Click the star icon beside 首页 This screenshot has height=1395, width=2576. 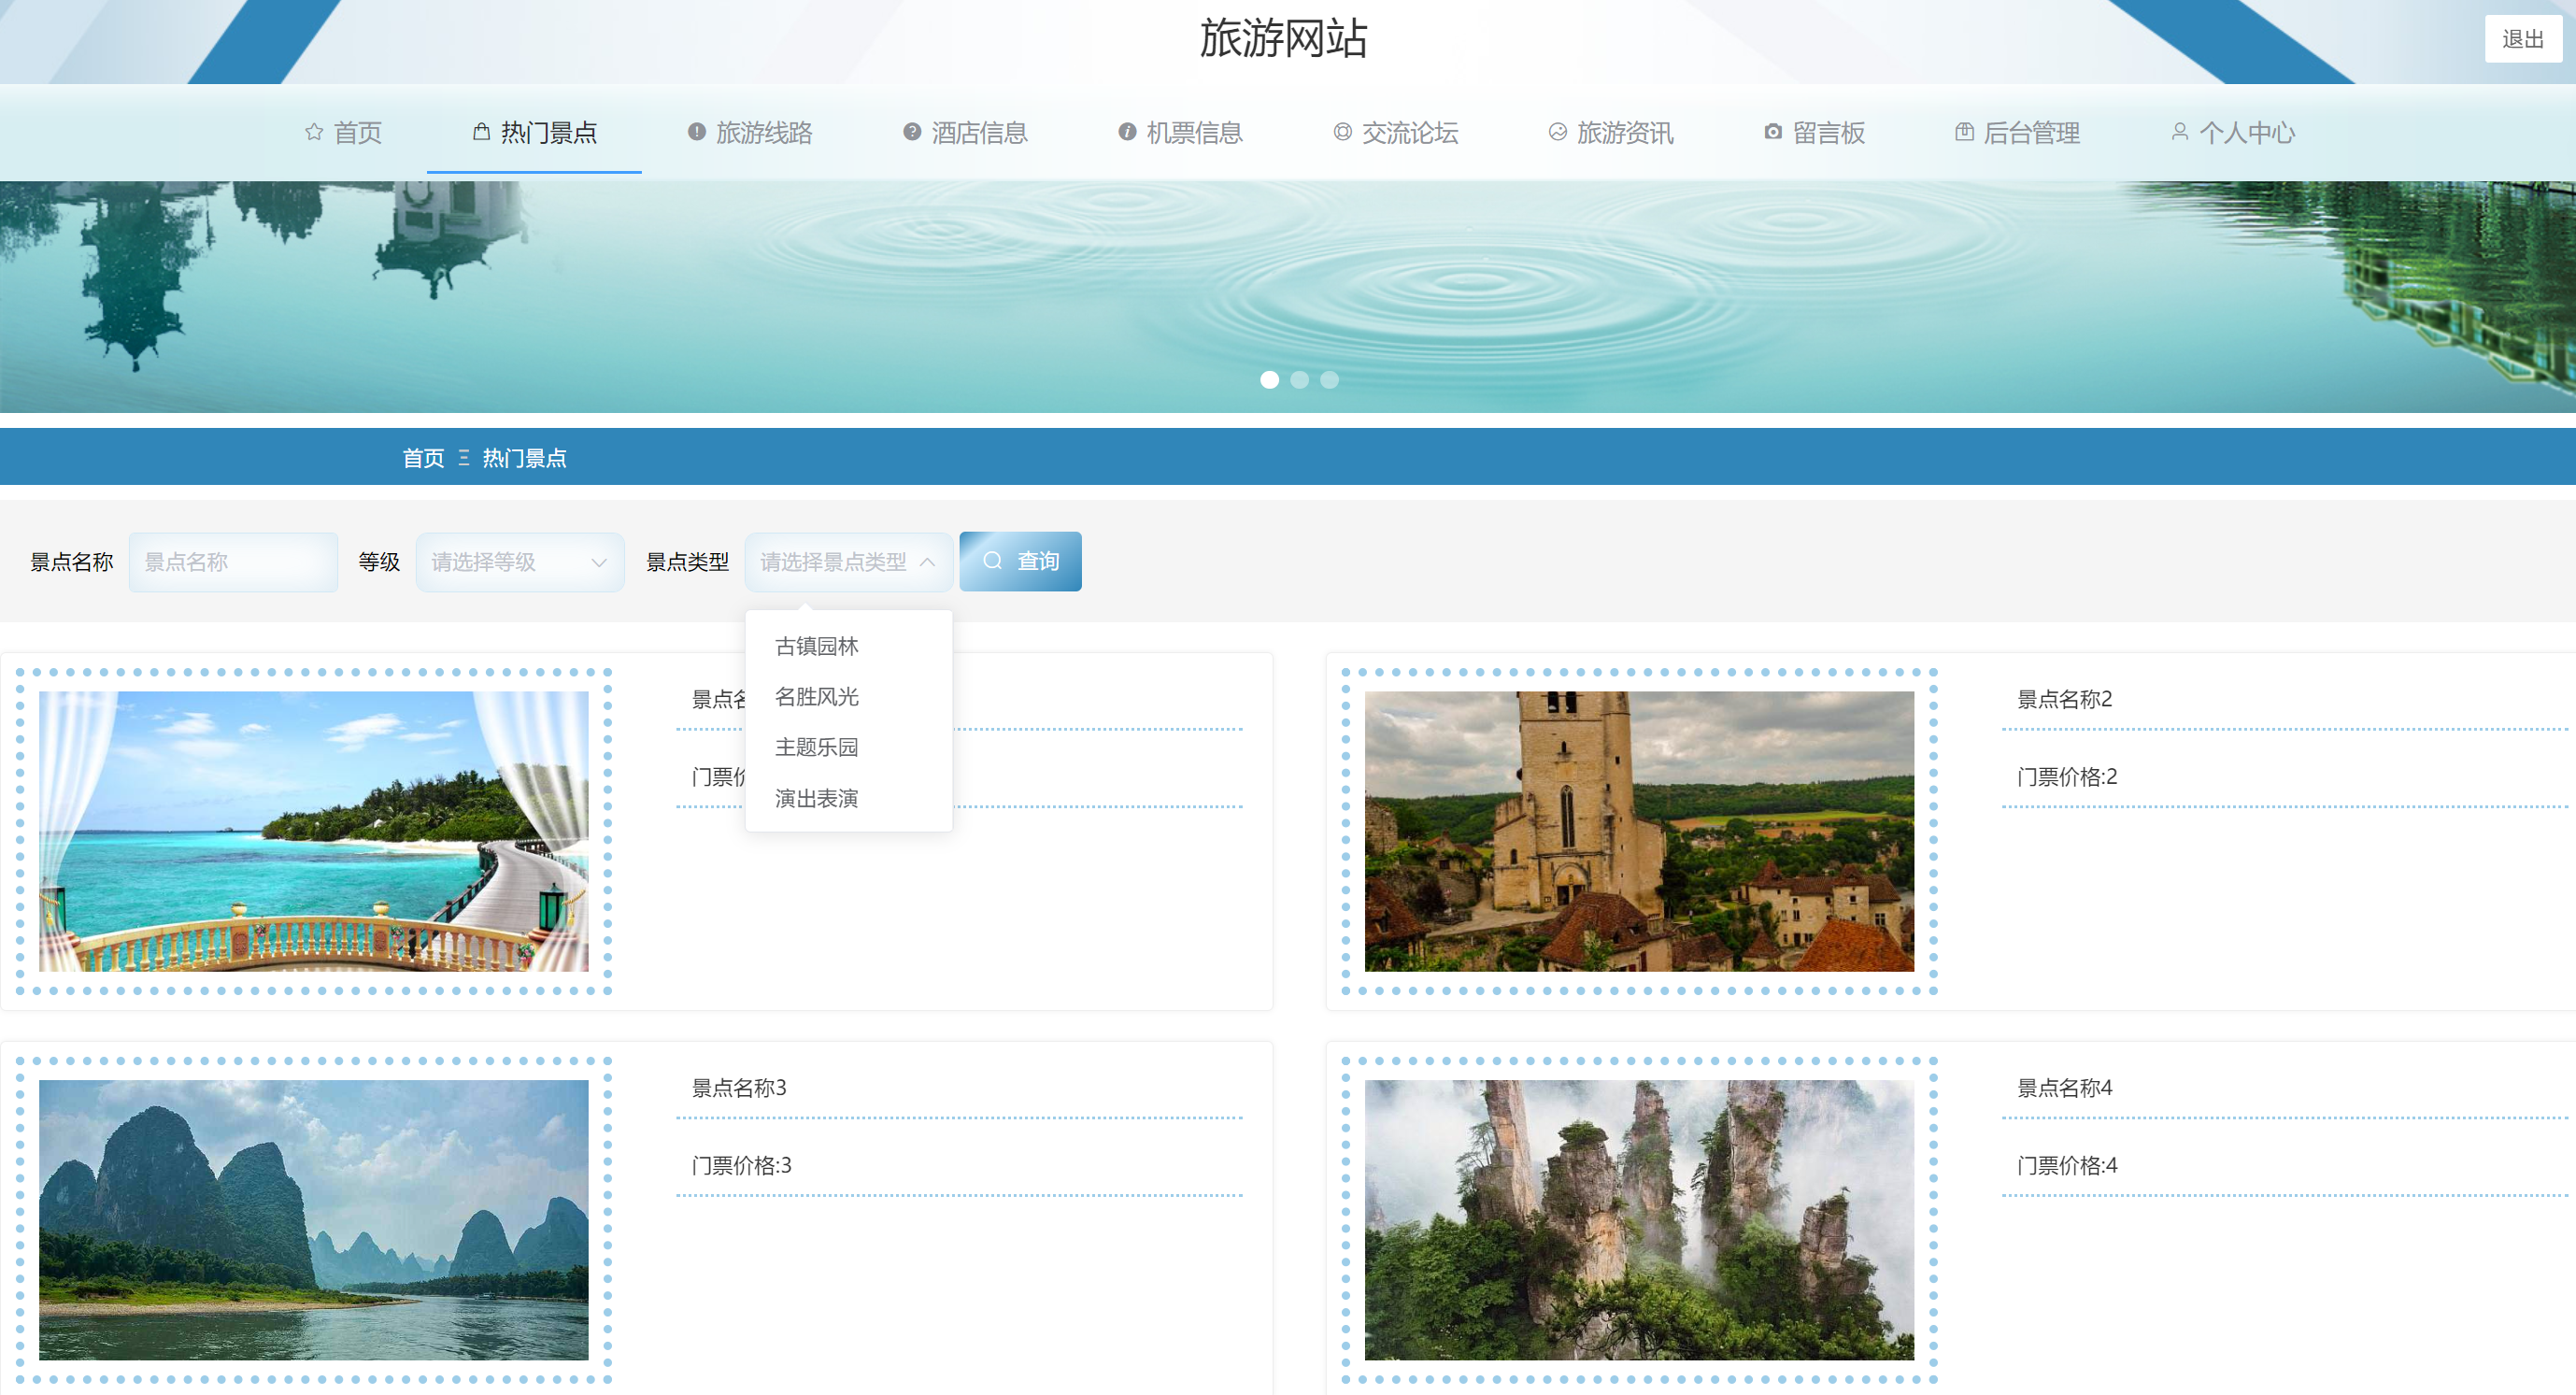click(314, 132)
